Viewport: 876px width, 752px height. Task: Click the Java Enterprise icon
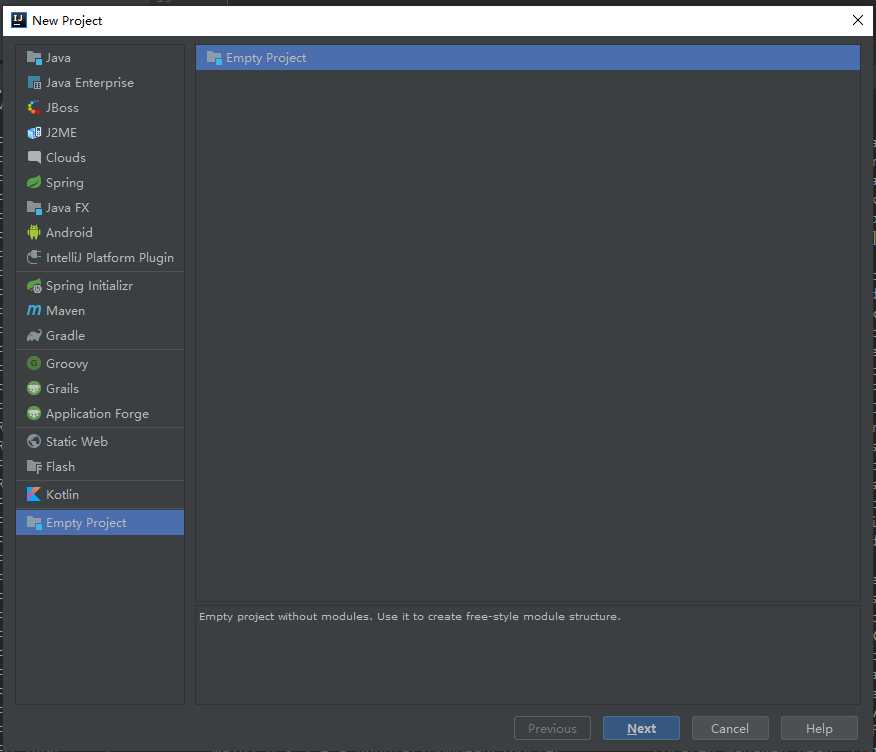click(34, 83)
